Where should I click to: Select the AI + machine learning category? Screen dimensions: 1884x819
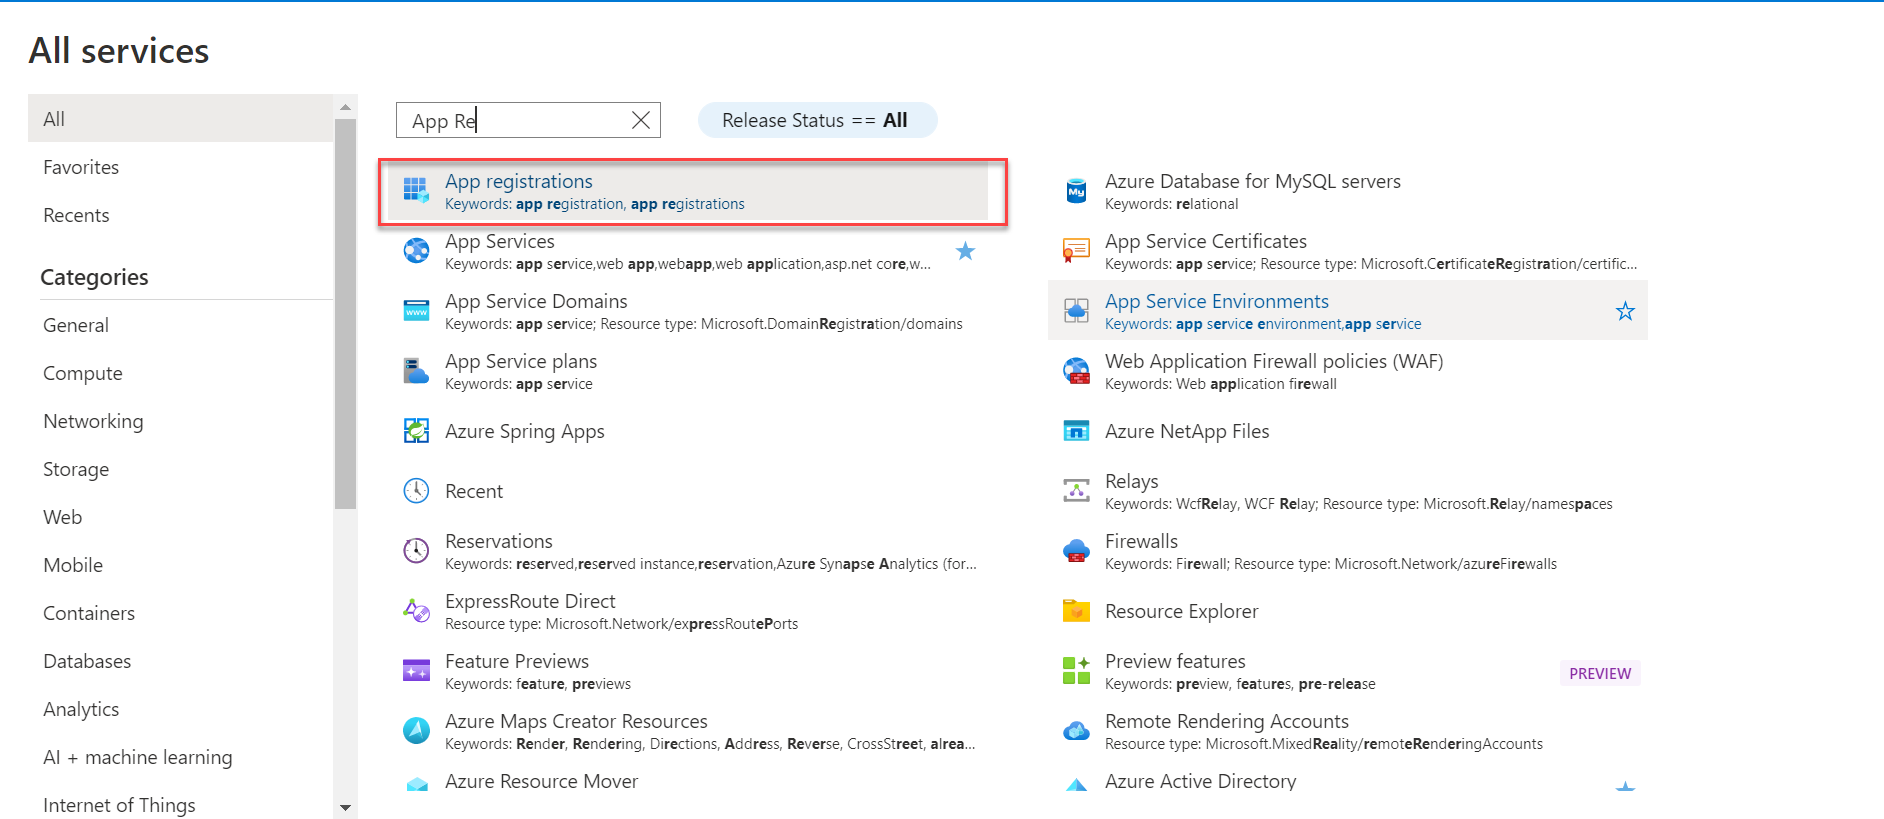point(138,757)
